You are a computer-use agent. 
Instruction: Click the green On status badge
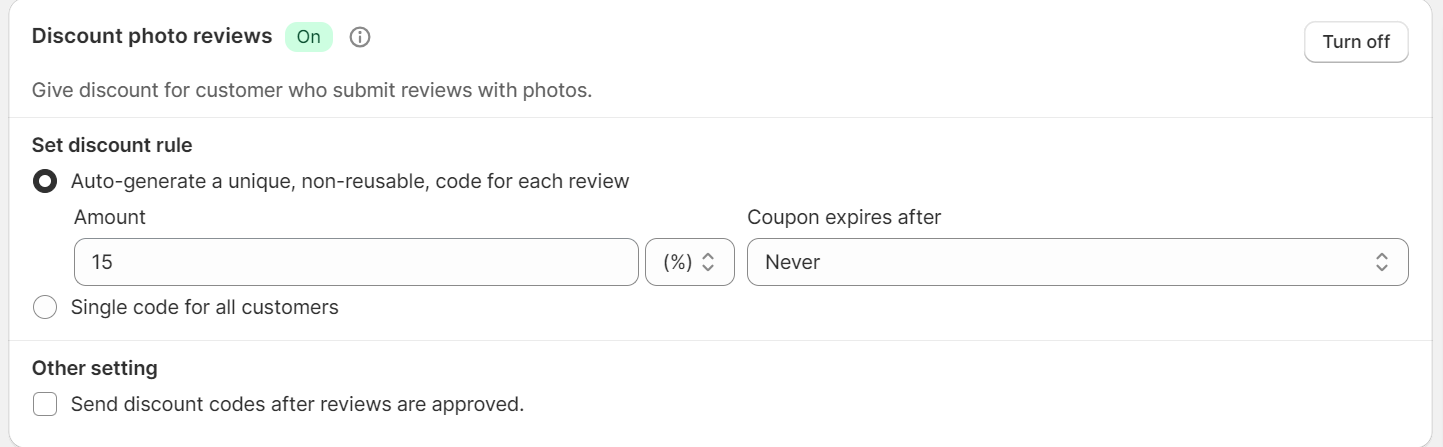pos(309,37)
